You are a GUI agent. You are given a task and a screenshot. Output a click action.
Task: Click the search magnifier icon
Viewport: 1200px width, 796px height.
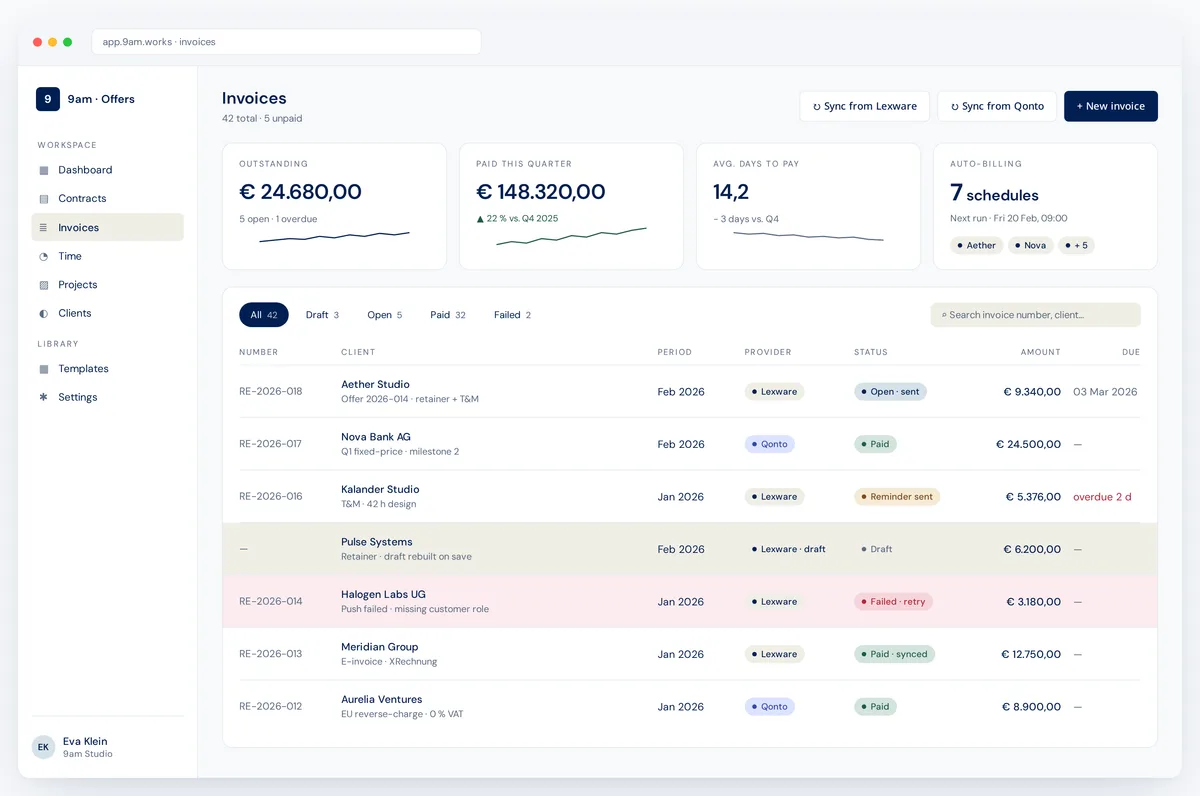pyautogui.click(x=943, y=315)
